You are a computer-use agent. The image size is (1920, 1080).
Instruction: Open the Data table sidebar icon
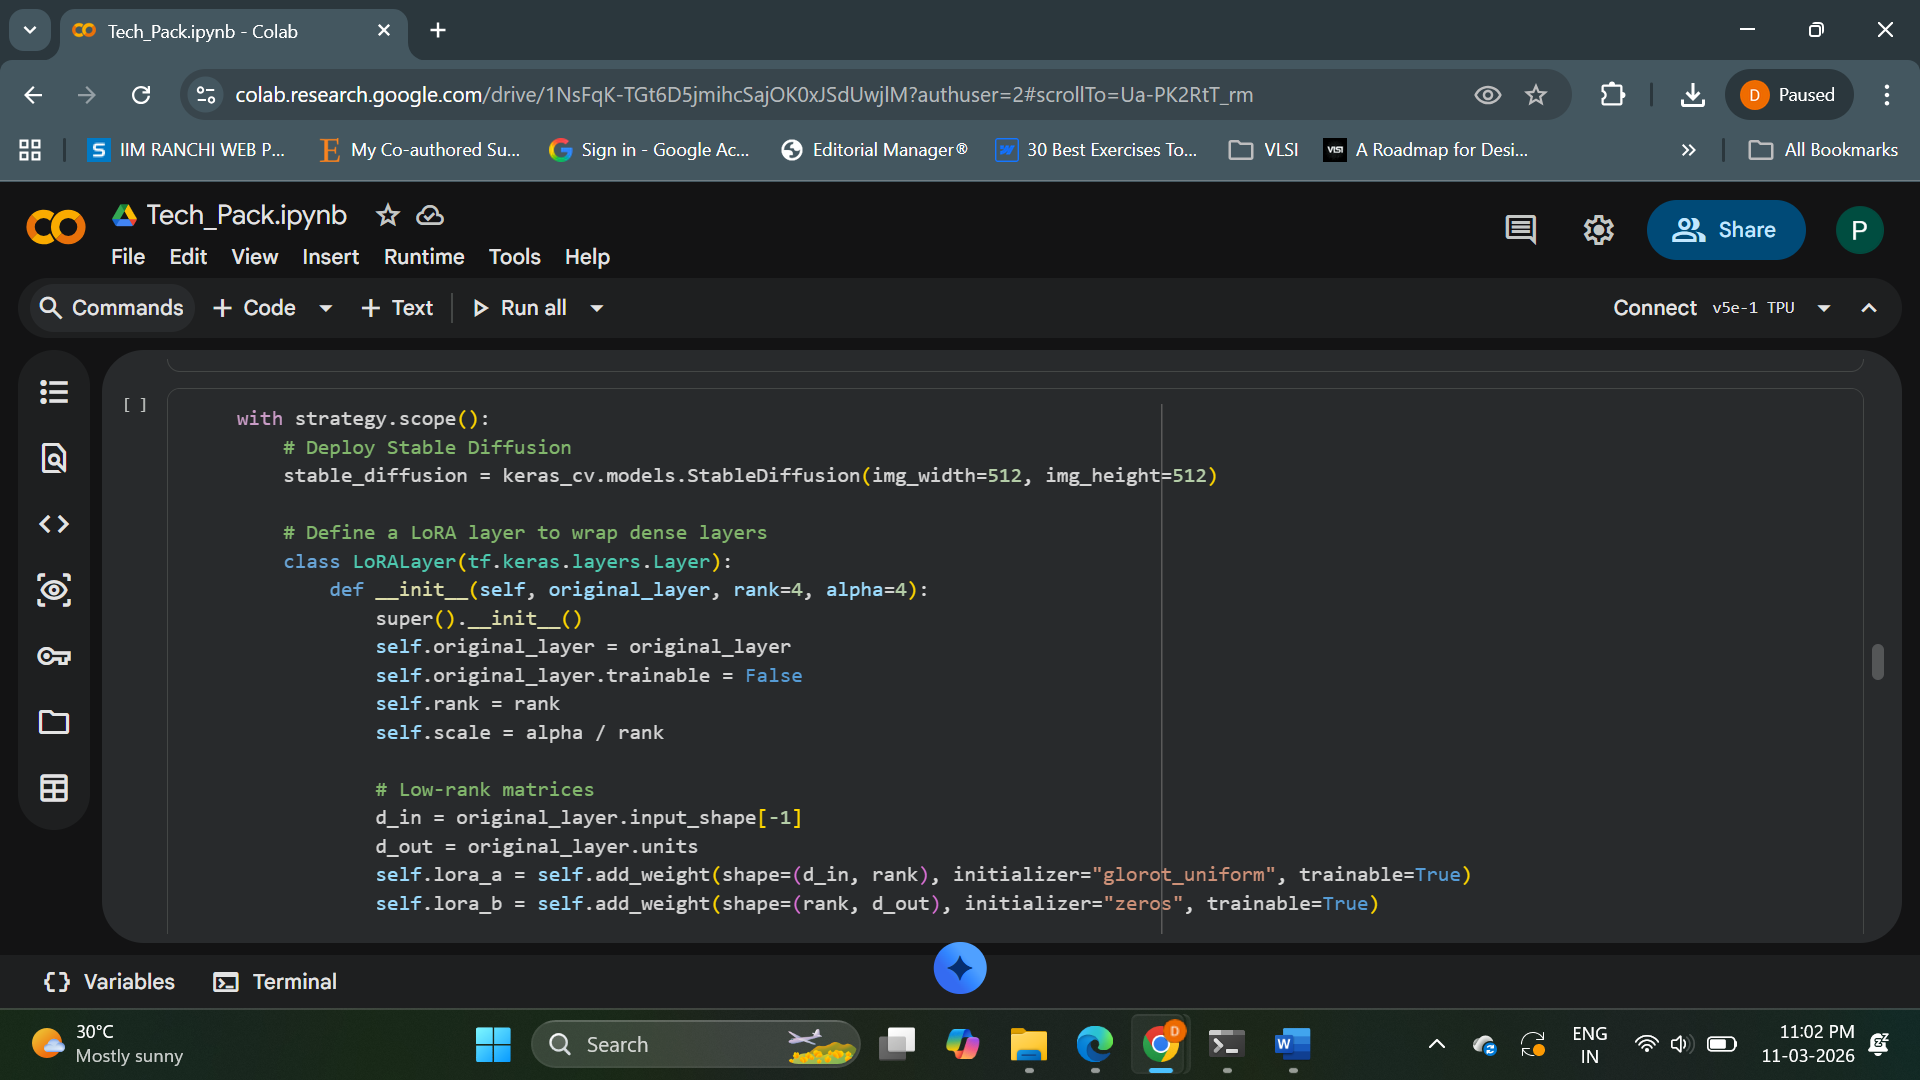(54, 788)
